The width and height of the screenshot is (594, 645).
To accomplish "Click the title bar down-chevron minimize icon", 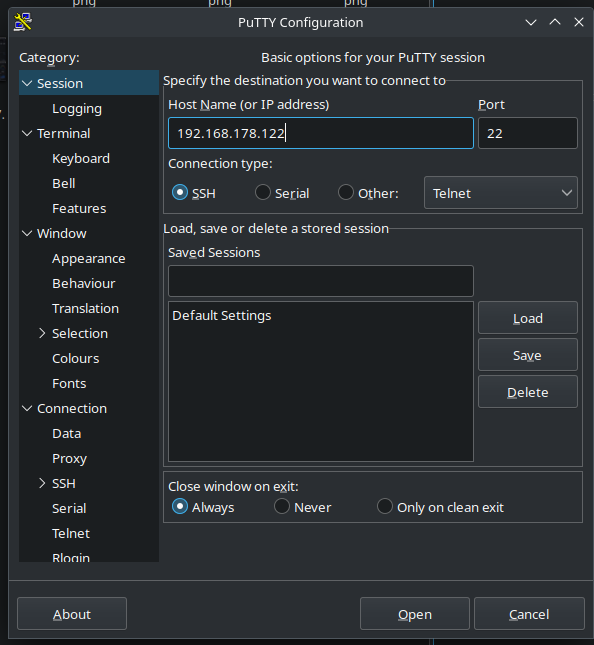I will pos(531,22).
